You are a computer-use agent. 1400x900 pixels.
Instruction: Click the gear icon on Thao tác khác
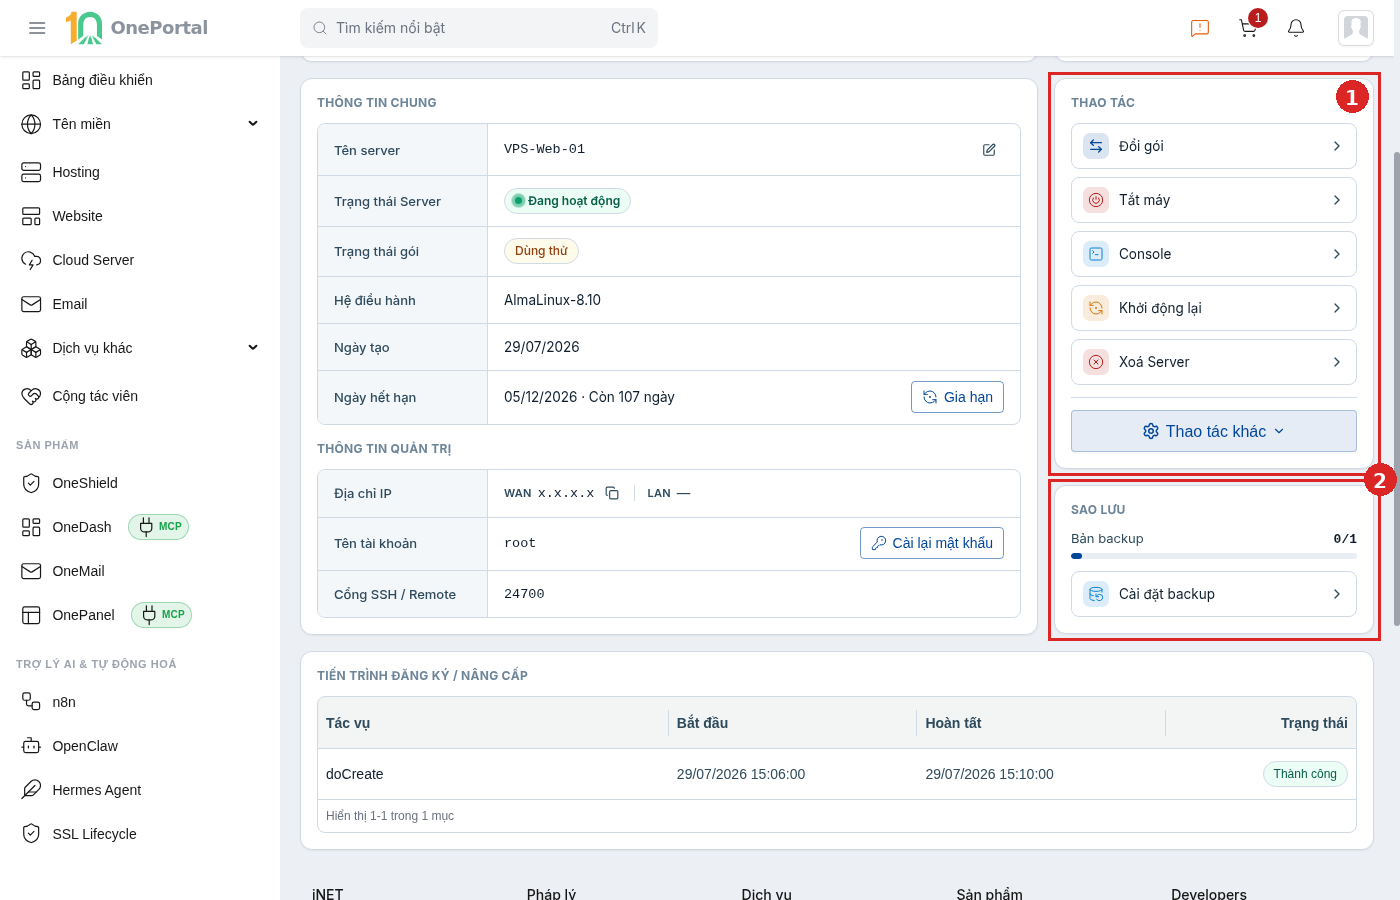1151,431
